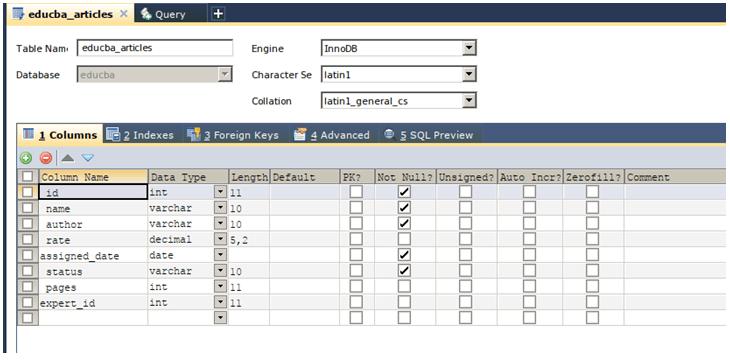The image size is (730, 360).
Task: Open data type dropdown for status row
Action: [x=220, y=271]
